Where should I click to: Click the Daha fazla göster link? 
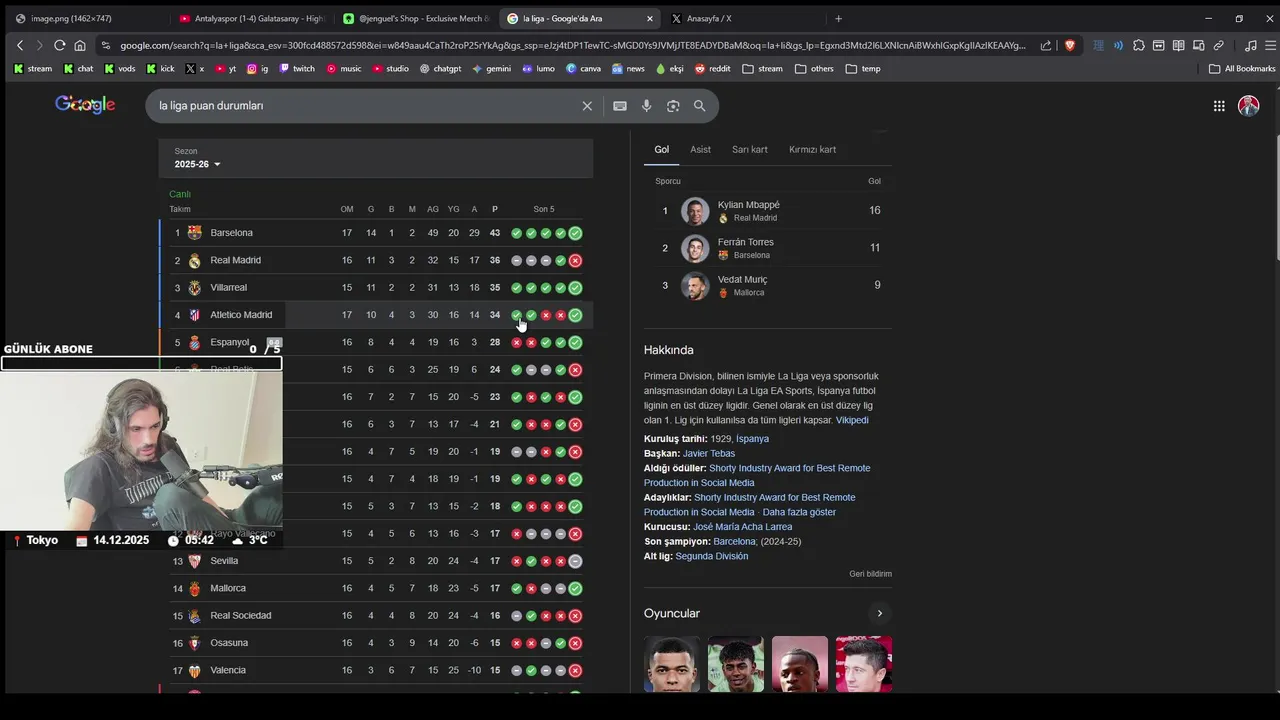pyautogui.click(x=799, y=512)
